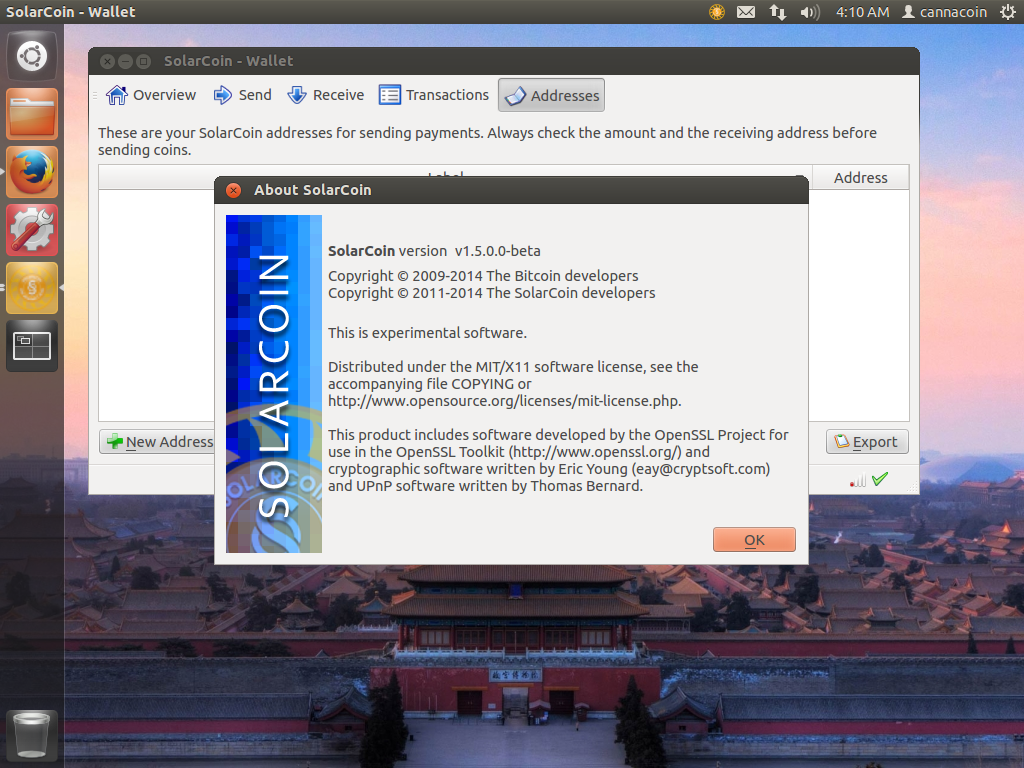Click the SolarCoin launcher icon
This screenshot has height=768, width=1024.
click(x=32, y=288)
